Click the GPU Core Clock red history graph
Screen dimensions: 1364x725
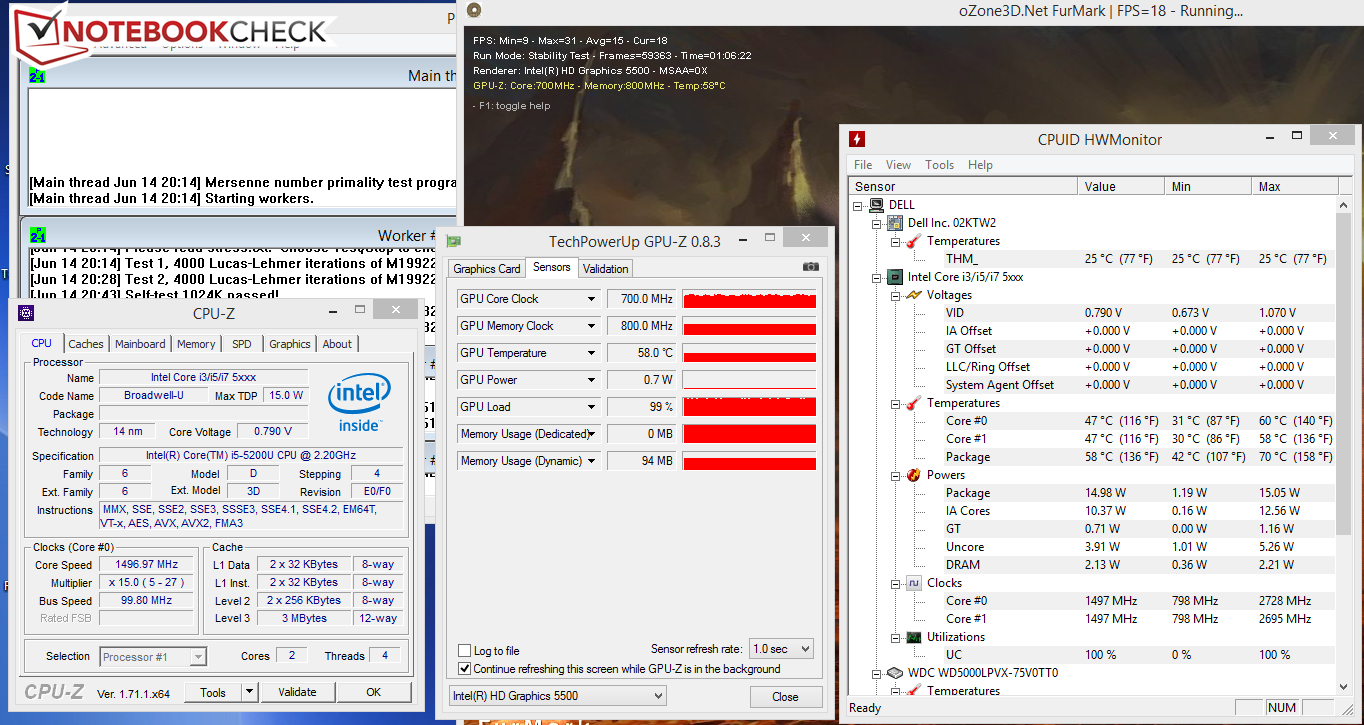click(x=749, y=299)
